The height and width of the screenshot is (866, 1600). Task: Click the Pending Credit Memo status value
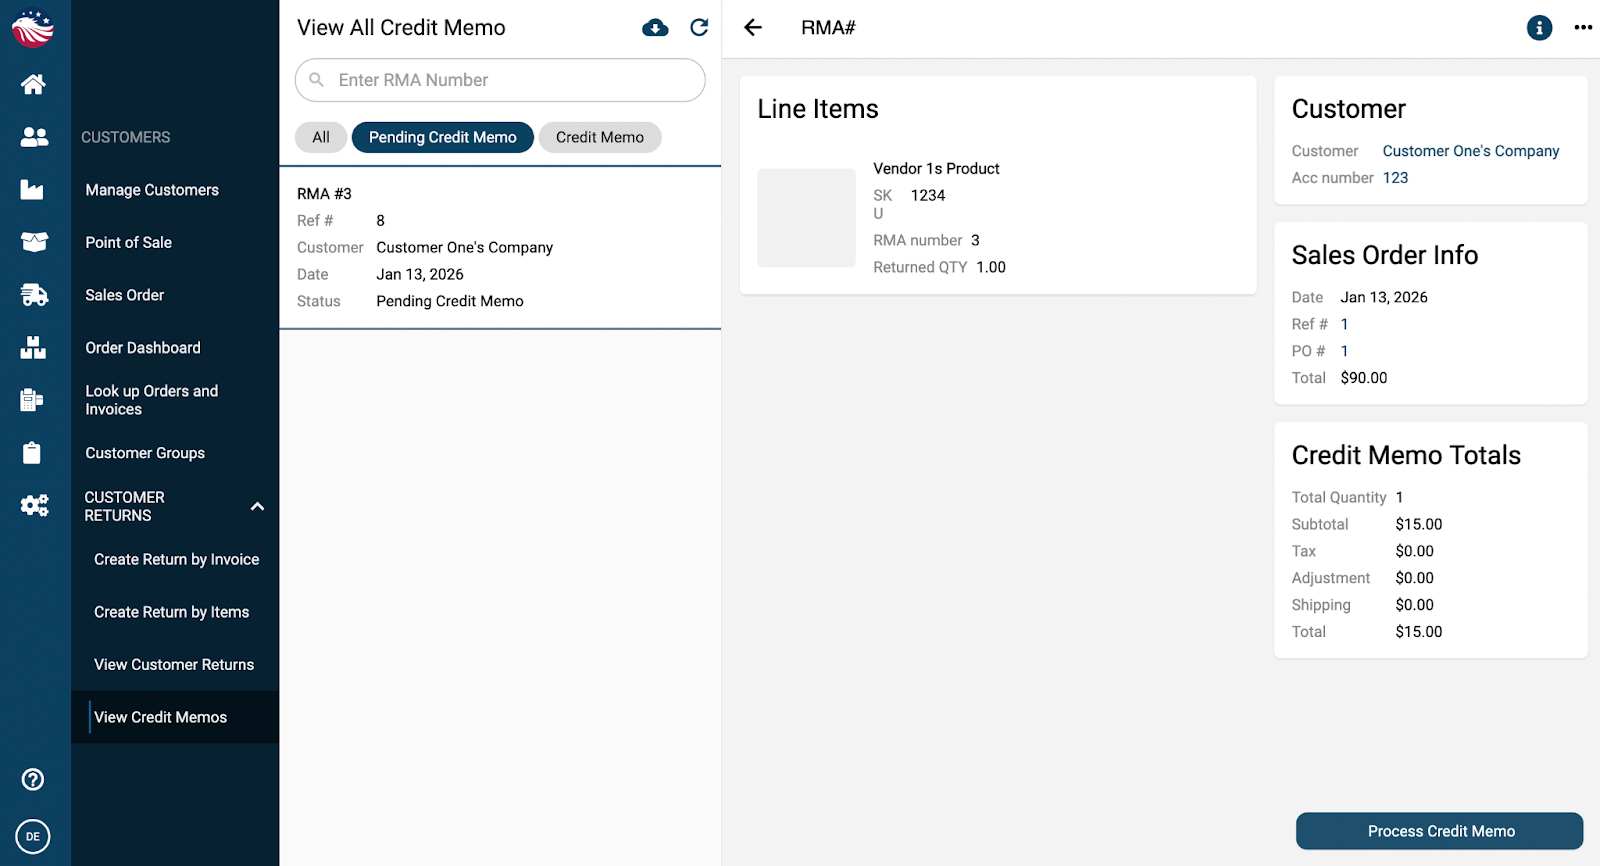(x=450, y=301)
